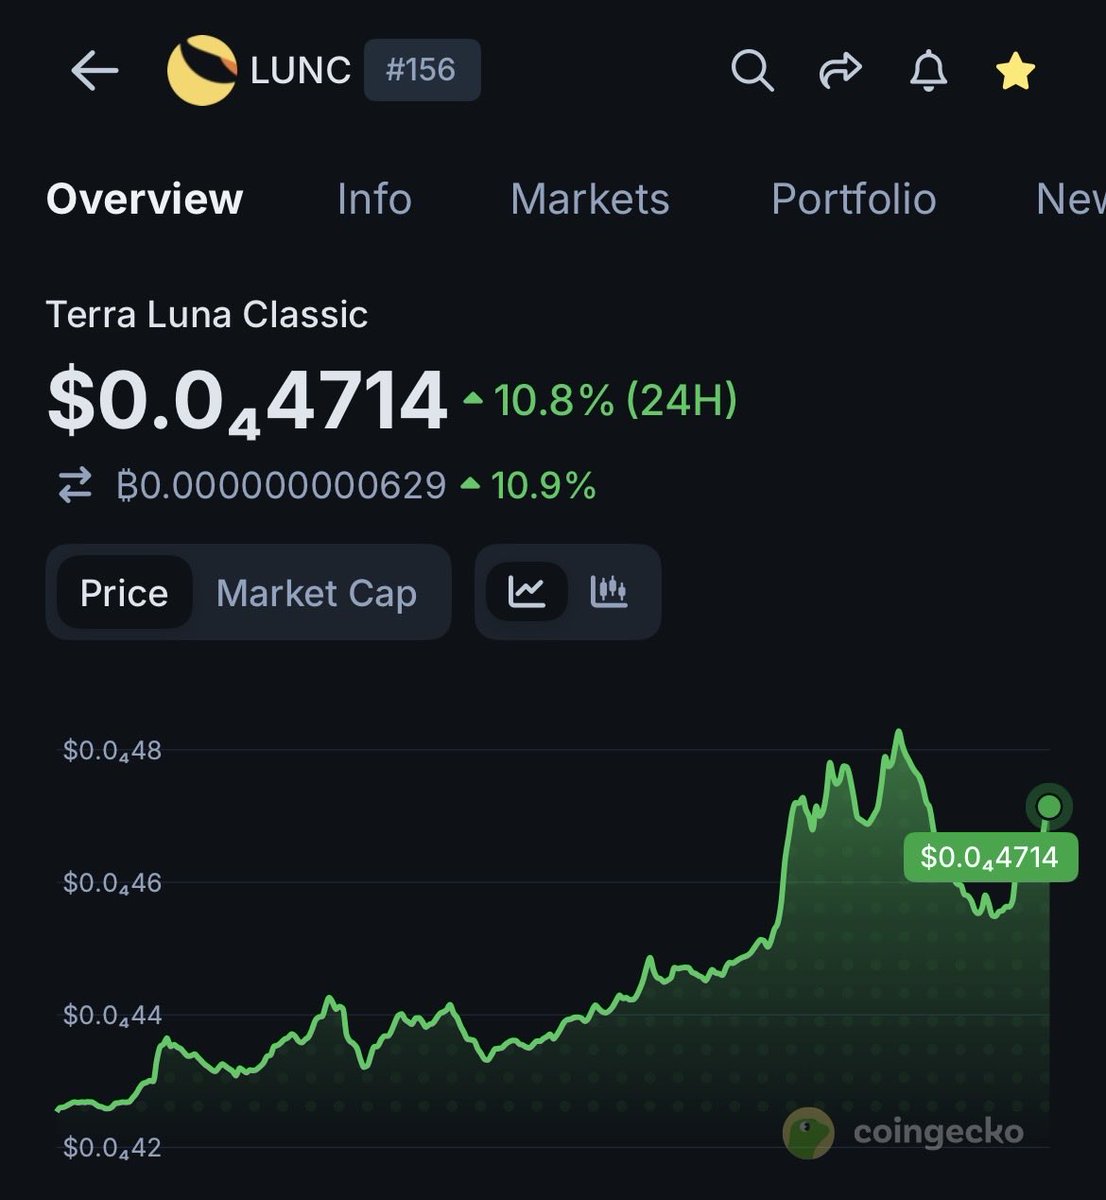This screenshot has width=1106, height=1200.
Task: Tap the #156 rank badge
Action: 421,70
